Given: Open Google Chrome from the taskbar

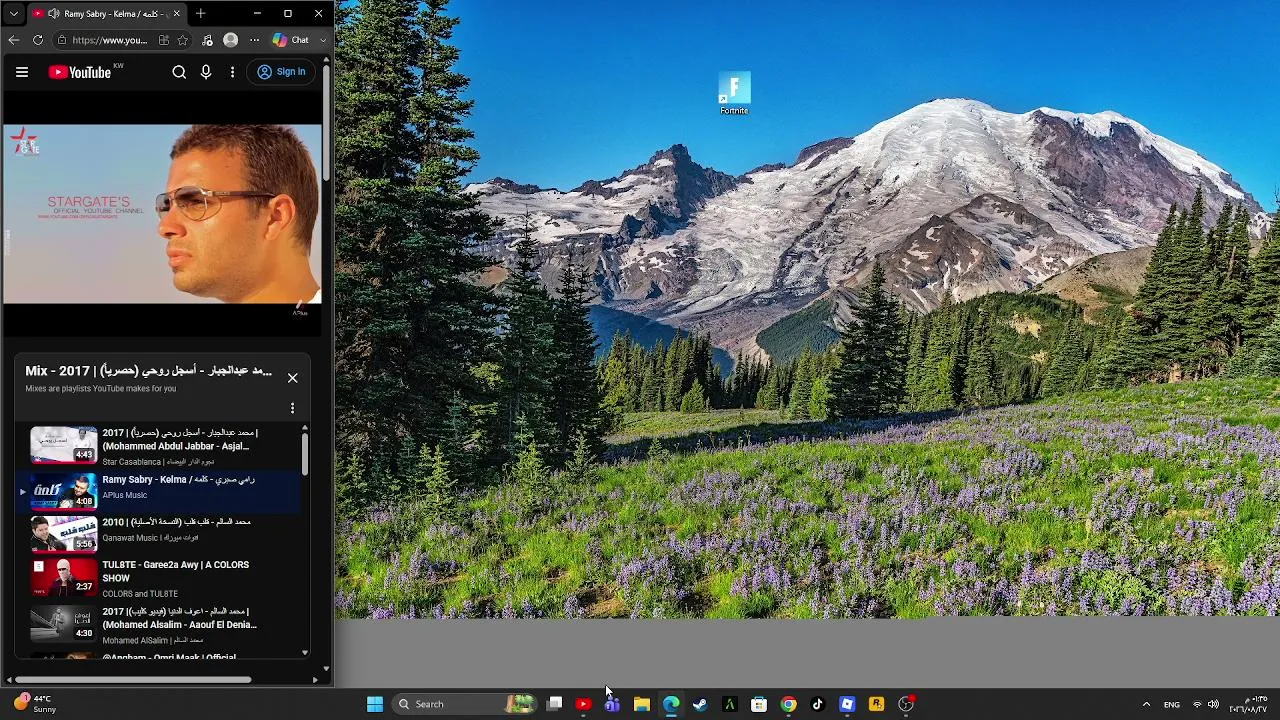Looking at the screenshot, I should [788, 704].
